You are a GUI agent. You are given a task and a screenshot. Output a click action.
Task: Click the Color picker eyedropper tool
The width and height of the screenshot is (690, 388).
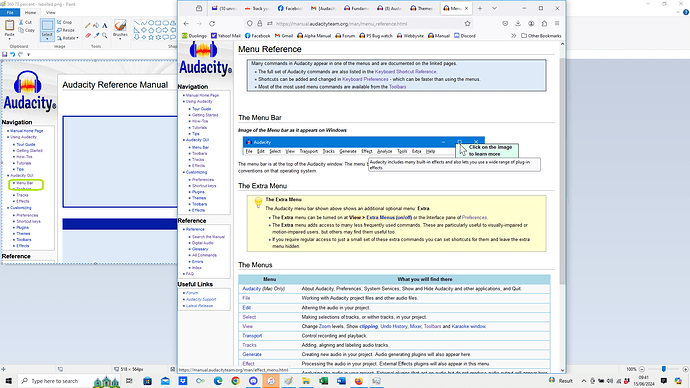96,35
